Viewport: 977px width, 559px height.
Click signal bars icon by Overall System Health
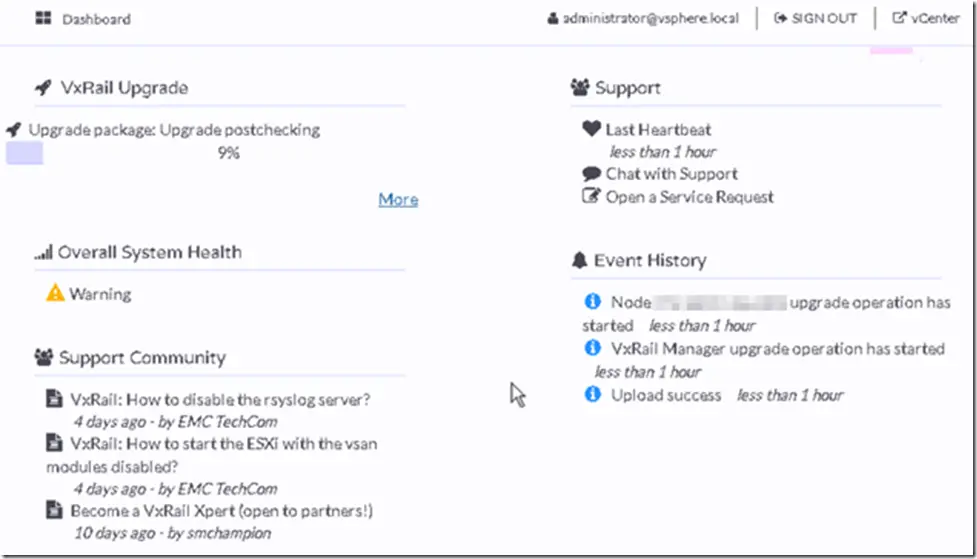44,252
